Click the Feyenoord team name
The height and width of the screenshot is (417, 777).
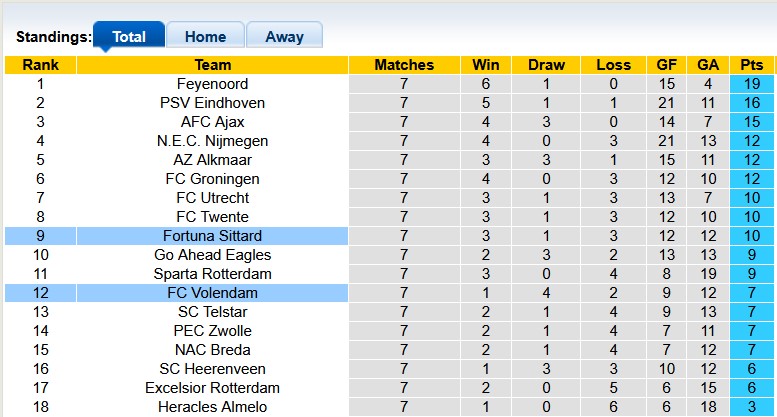[212, 84]
